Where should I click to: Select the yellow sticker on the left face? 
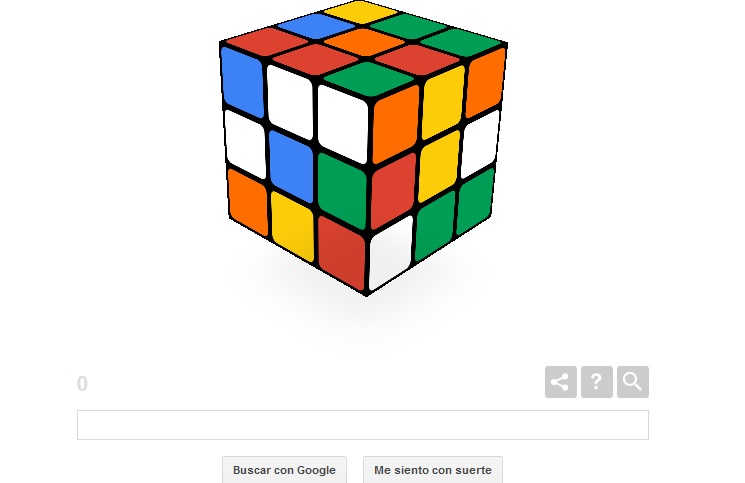coord(293,226)
